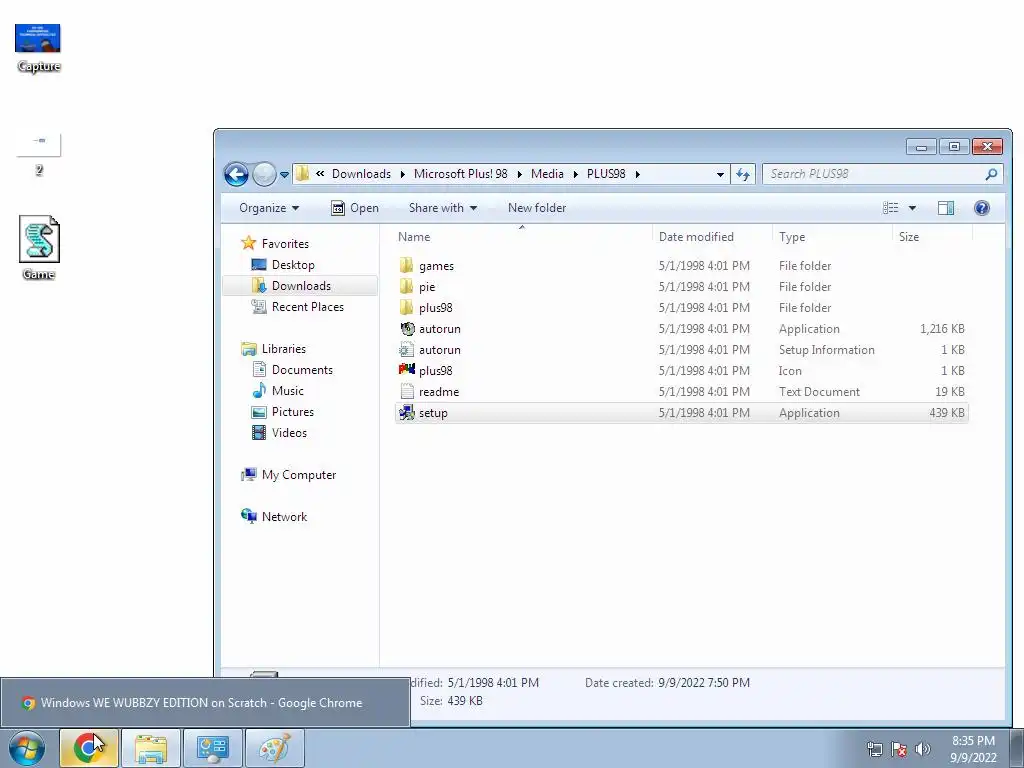The height and width of the screenshot is (768, 1024).
Task: Open Recent Places in navigation pane
Action: [307, 306]
